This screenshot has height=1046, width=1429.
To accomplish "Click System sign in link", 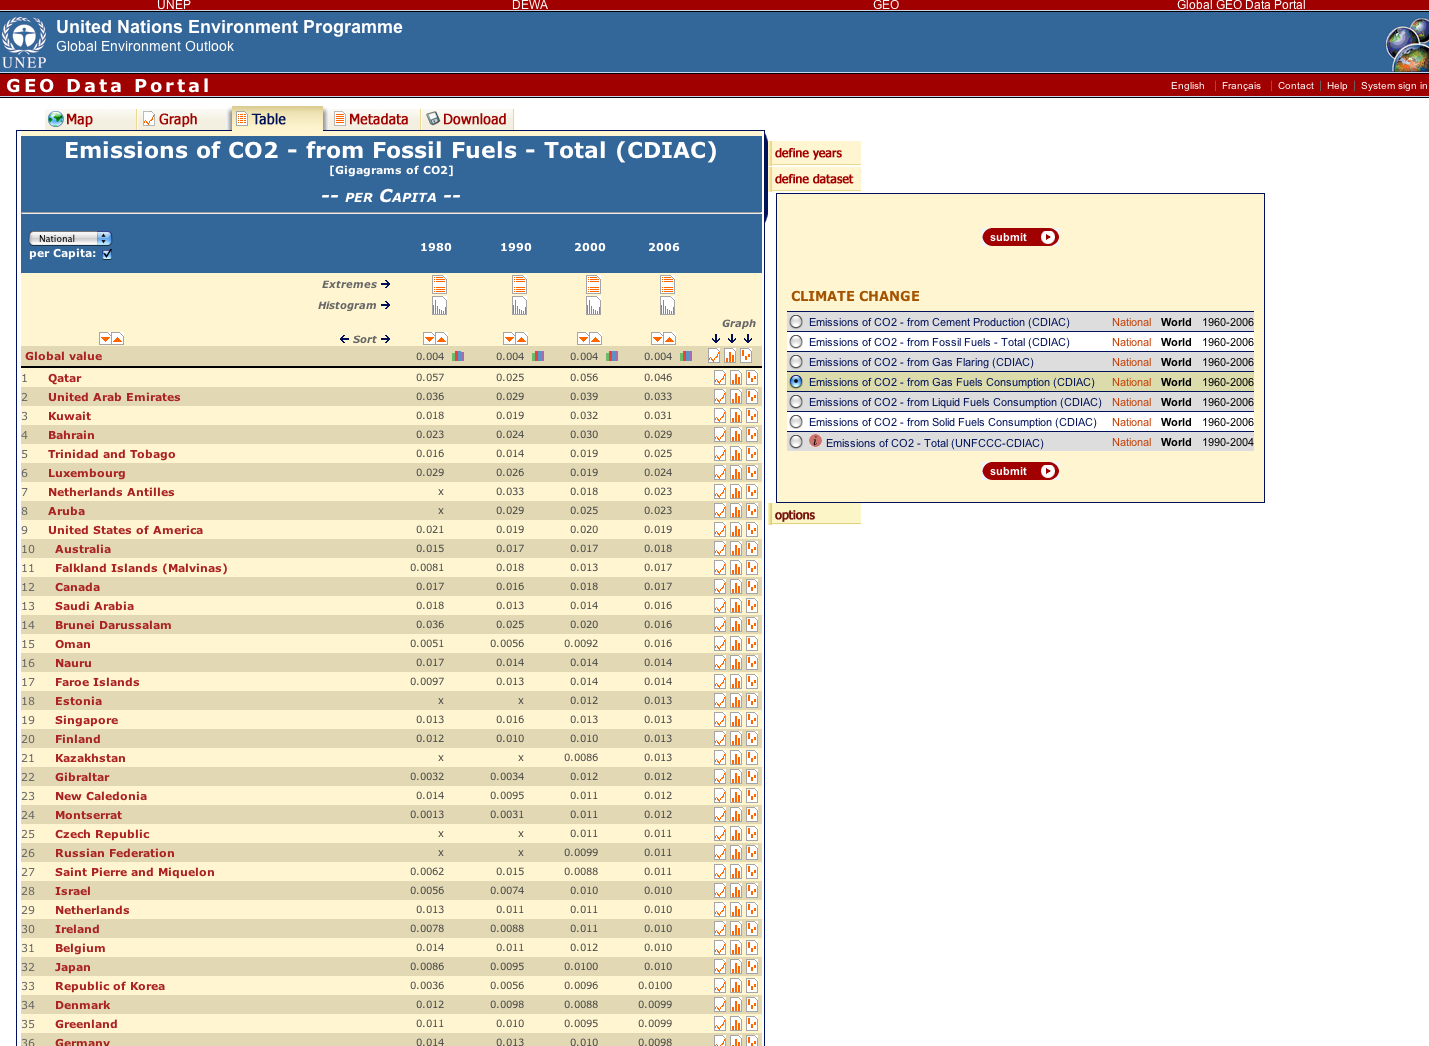I will (x=1394, y=86).
